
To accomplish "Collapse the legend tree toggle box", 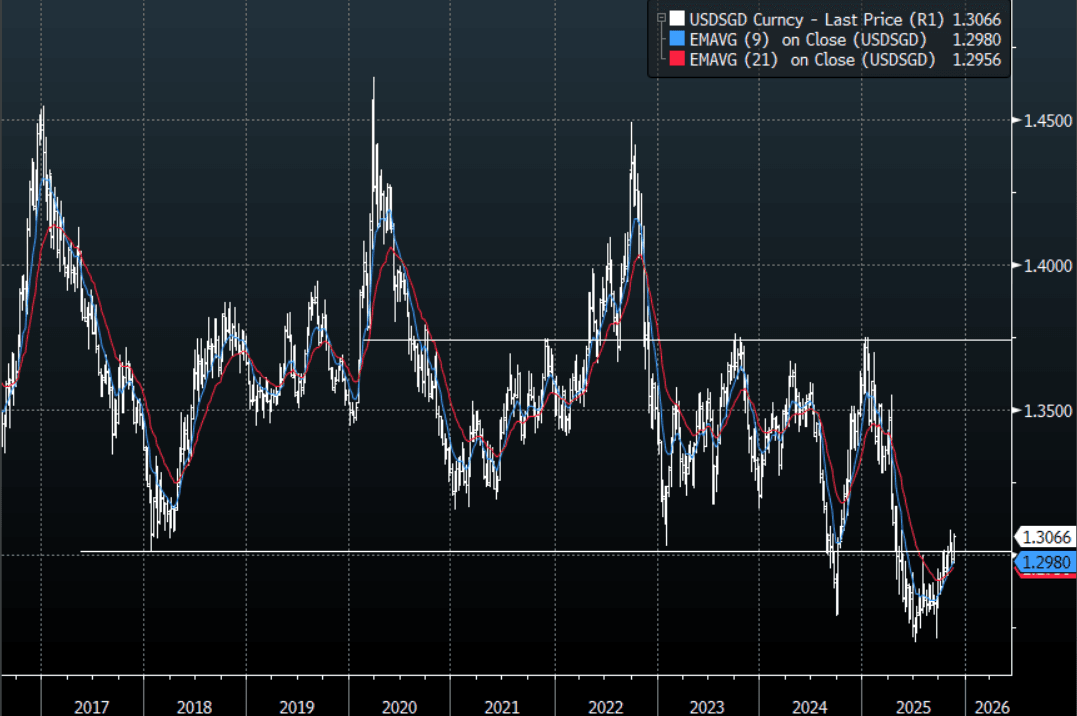I will pos(659,18).
